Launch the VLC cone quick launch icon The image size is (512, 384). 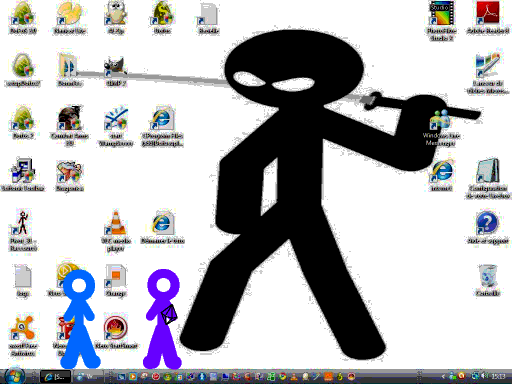click(294, 377)
